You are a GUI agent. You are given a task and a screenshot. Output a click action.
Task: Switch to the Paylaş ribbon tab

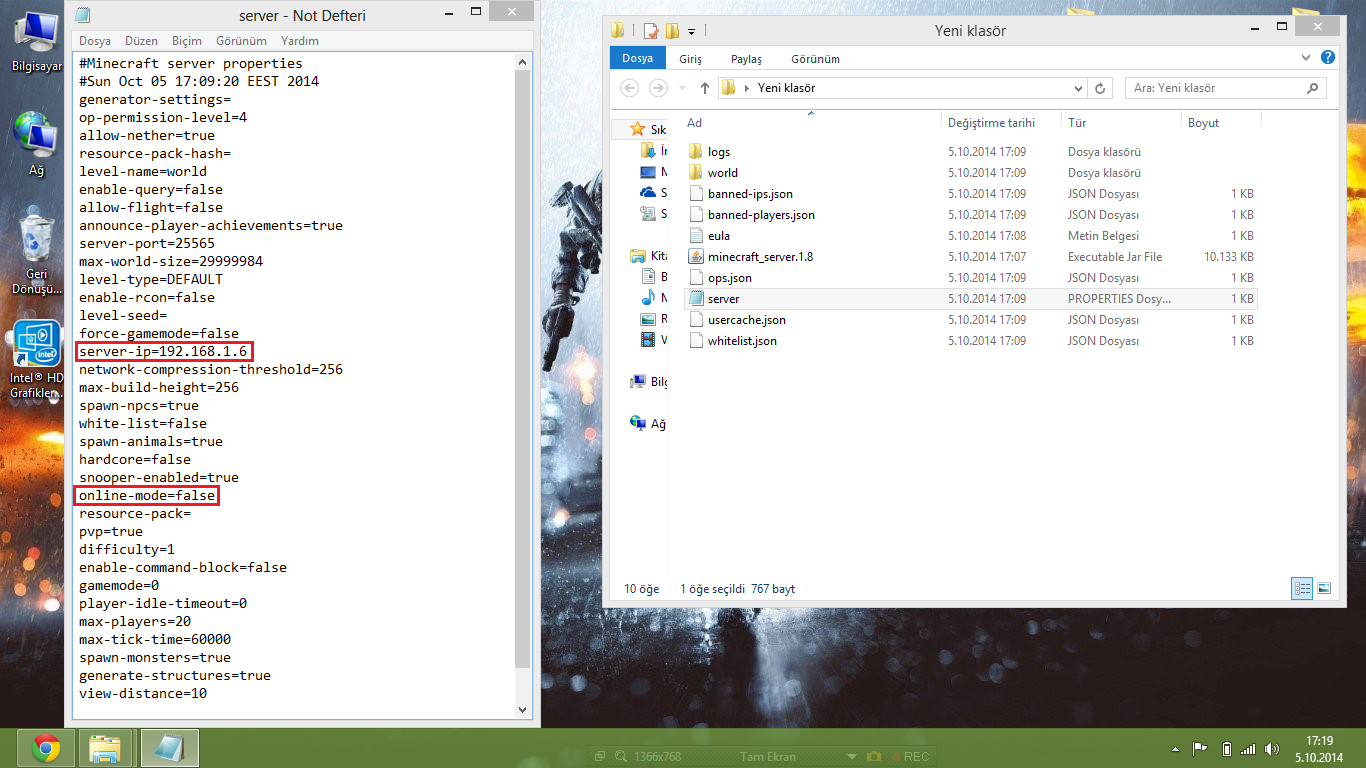(746, 59)
